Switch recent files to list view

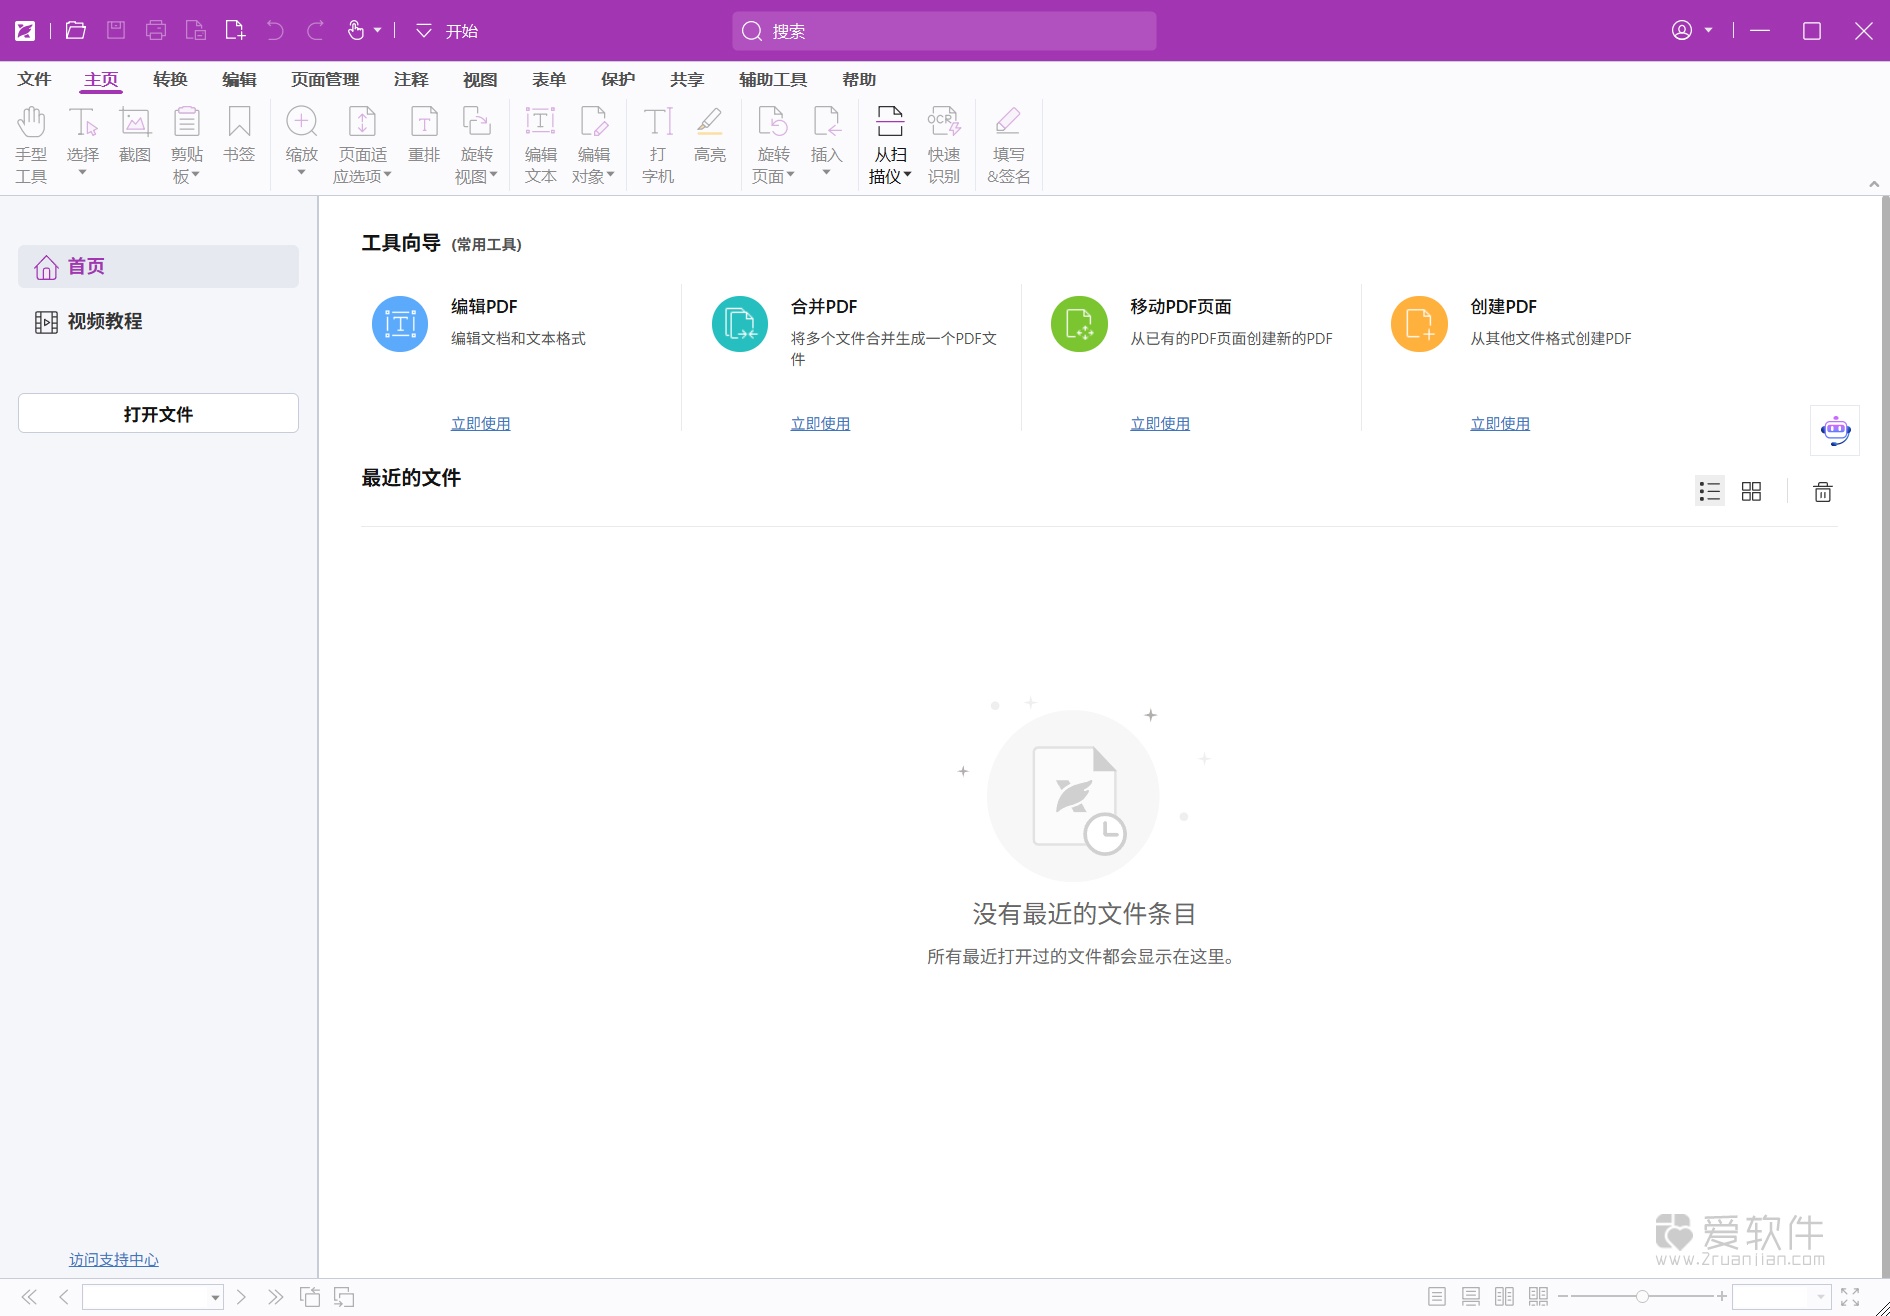(x=1709, y=490)
